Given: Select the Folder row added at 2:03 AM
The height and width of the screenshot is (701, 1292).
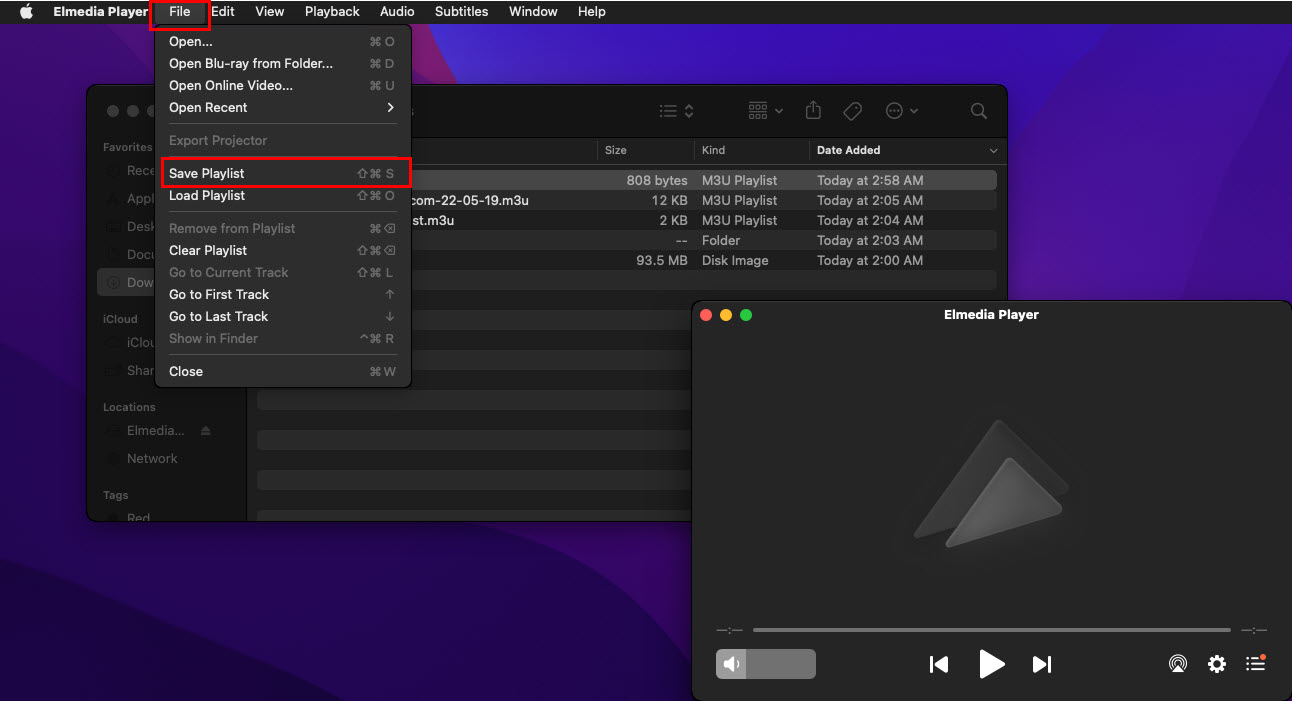Looking at the screenshot, I should (x=704, y=240).
